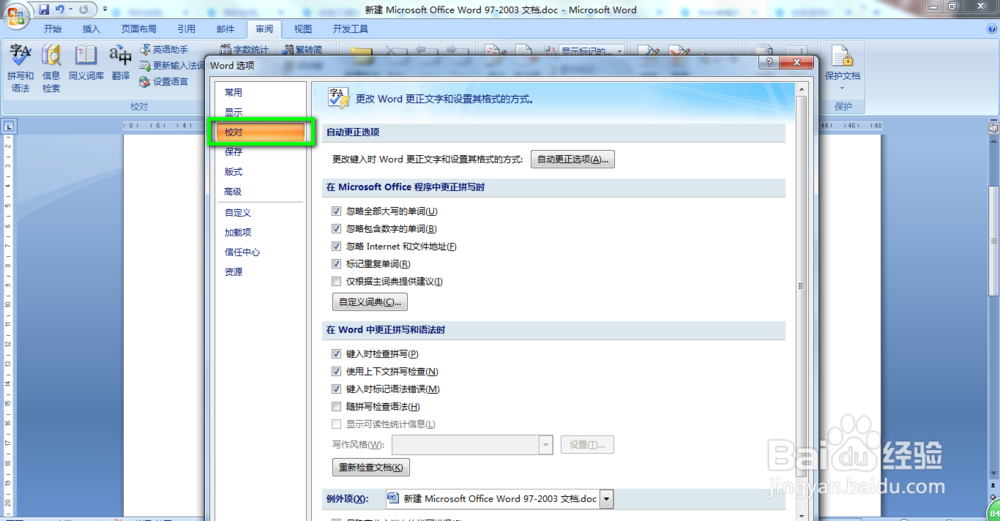Switch to 邮件 ribbon tab
Viewport: 1000px width, 521px height.
click(225, 29)
